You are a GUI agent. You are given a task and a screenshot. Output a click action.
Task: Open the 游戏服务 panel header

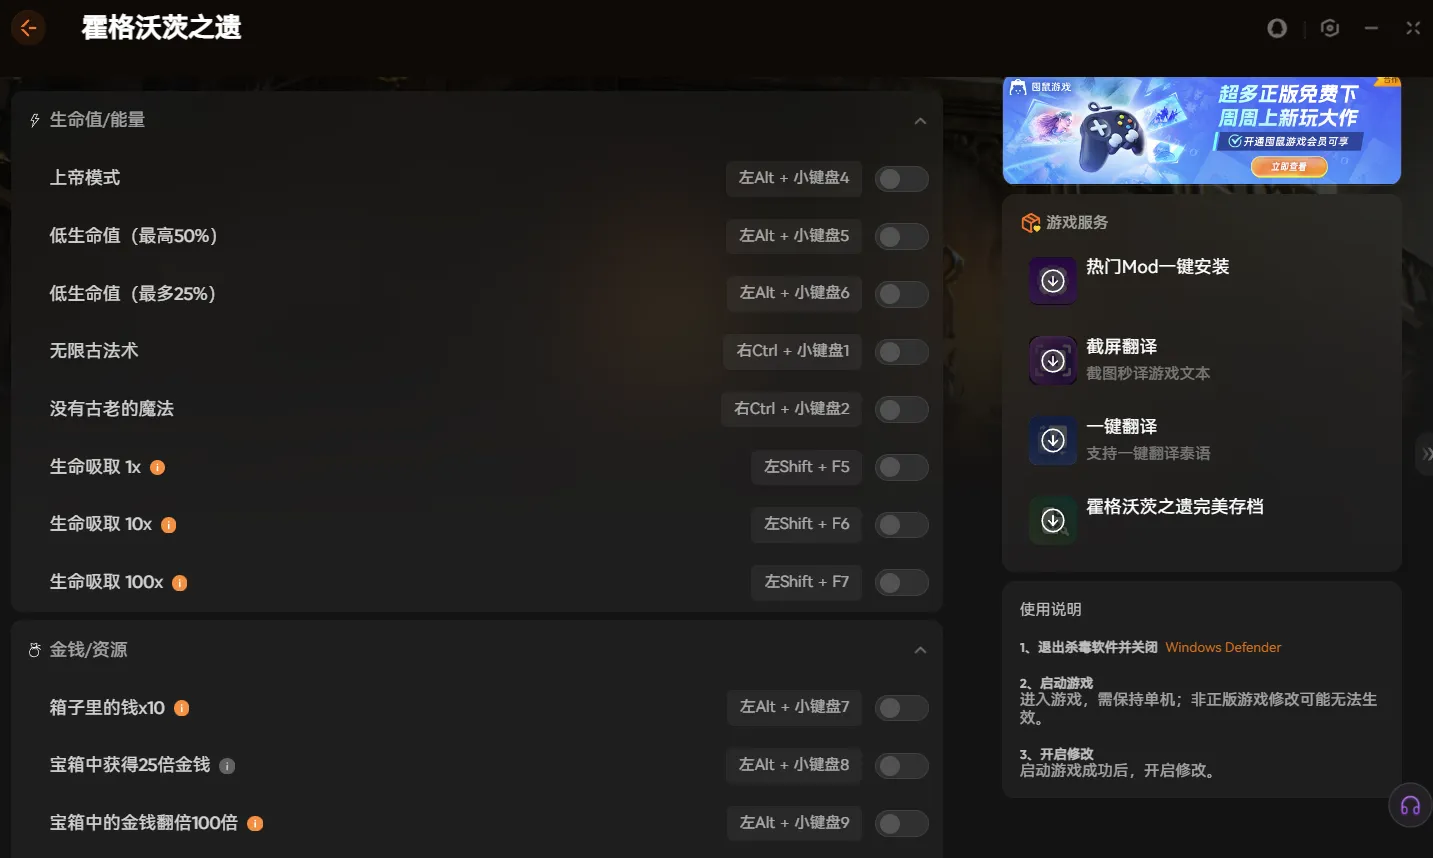[x=1078, y=223]
